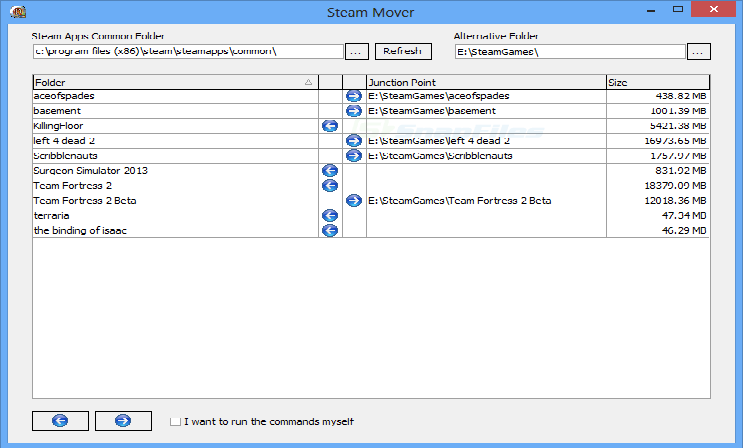Sort by the Size column header
This screenshot has width=743, height=448.
(x=658, y=82)
